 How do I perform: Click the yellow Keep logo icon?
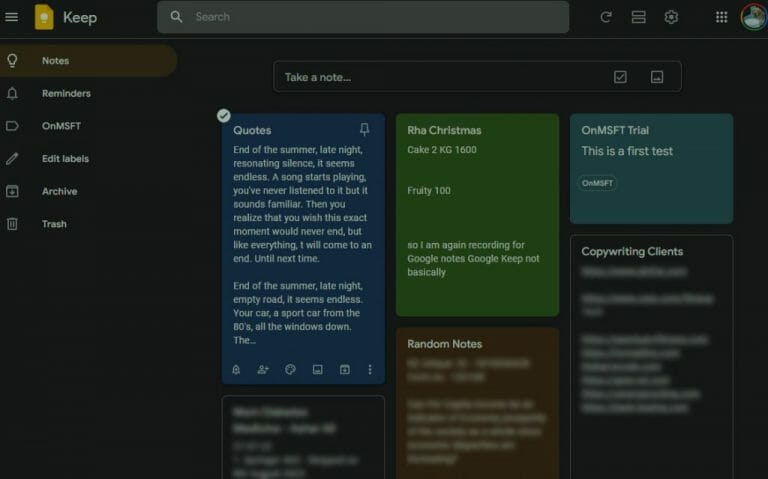pos(44,17)
